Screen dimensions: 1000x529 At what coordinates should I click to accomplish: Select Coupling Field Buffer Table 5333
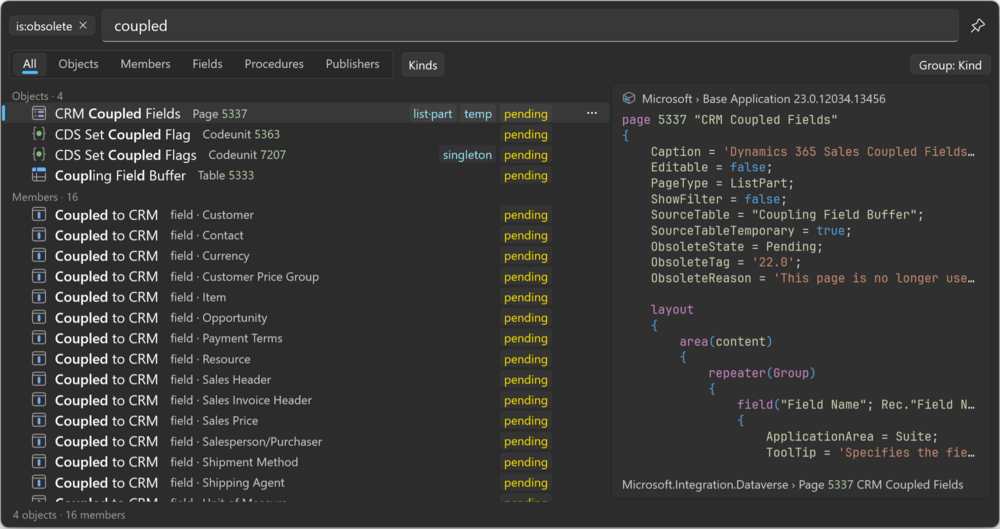coord(306,175)
